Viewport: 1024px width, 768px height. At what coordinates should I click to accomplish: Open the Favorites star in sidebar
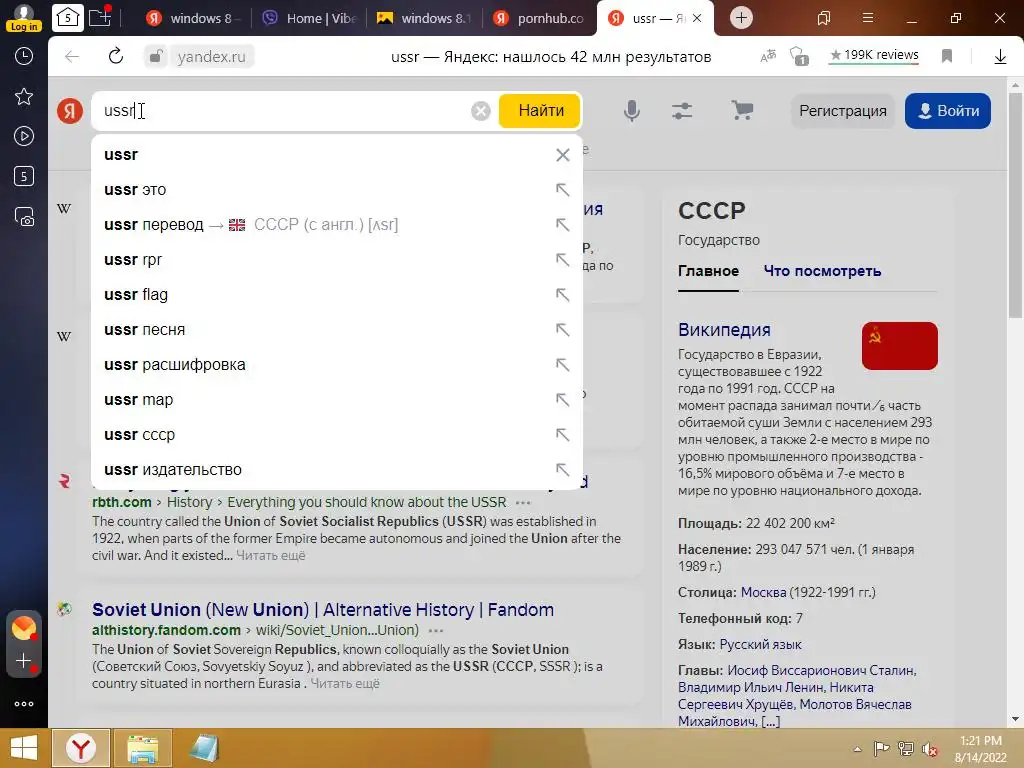point(24,97)
